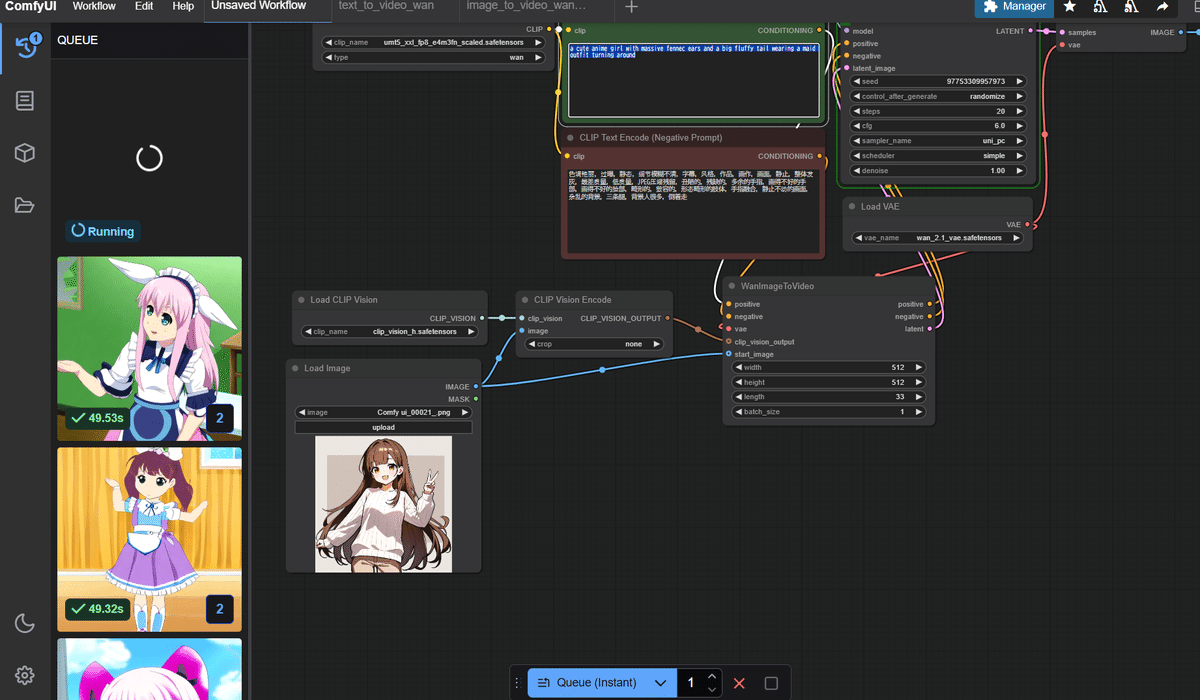Open the Queue history sidebar icon
This screenshot has height=700, width=1200.
(25, 46)
